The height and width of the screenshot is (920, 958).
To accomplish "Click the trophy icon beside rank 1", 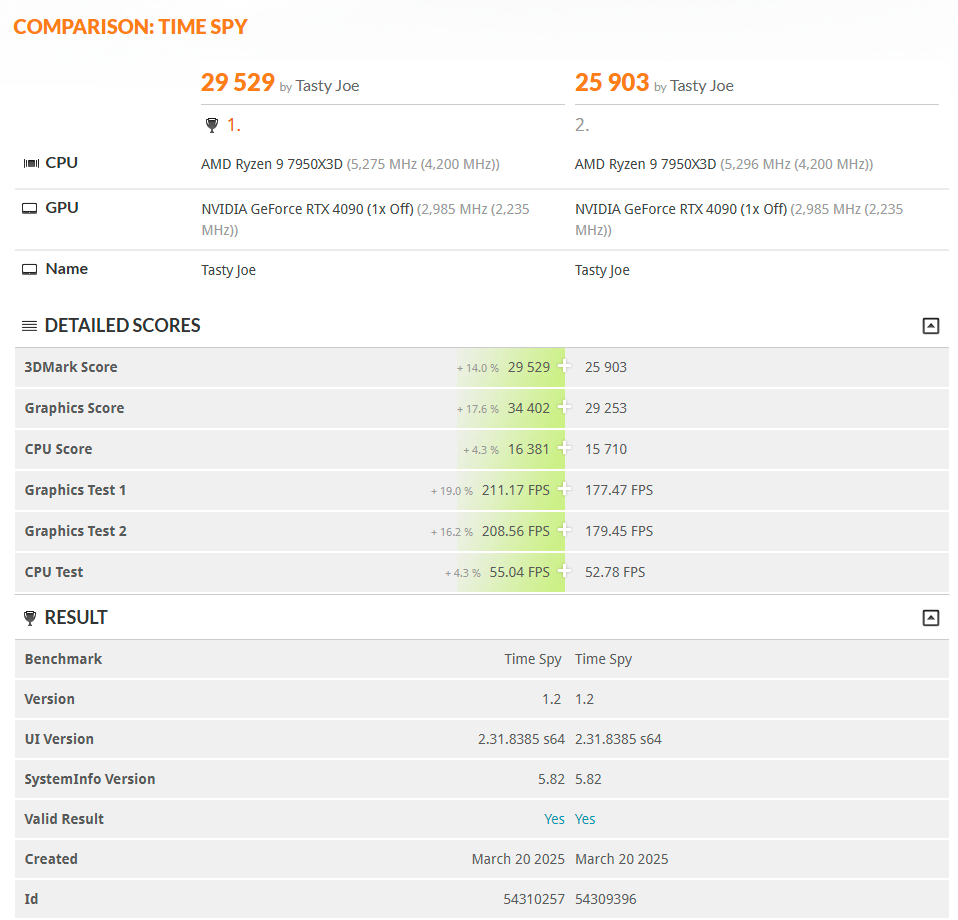I will tap(212, 125).
